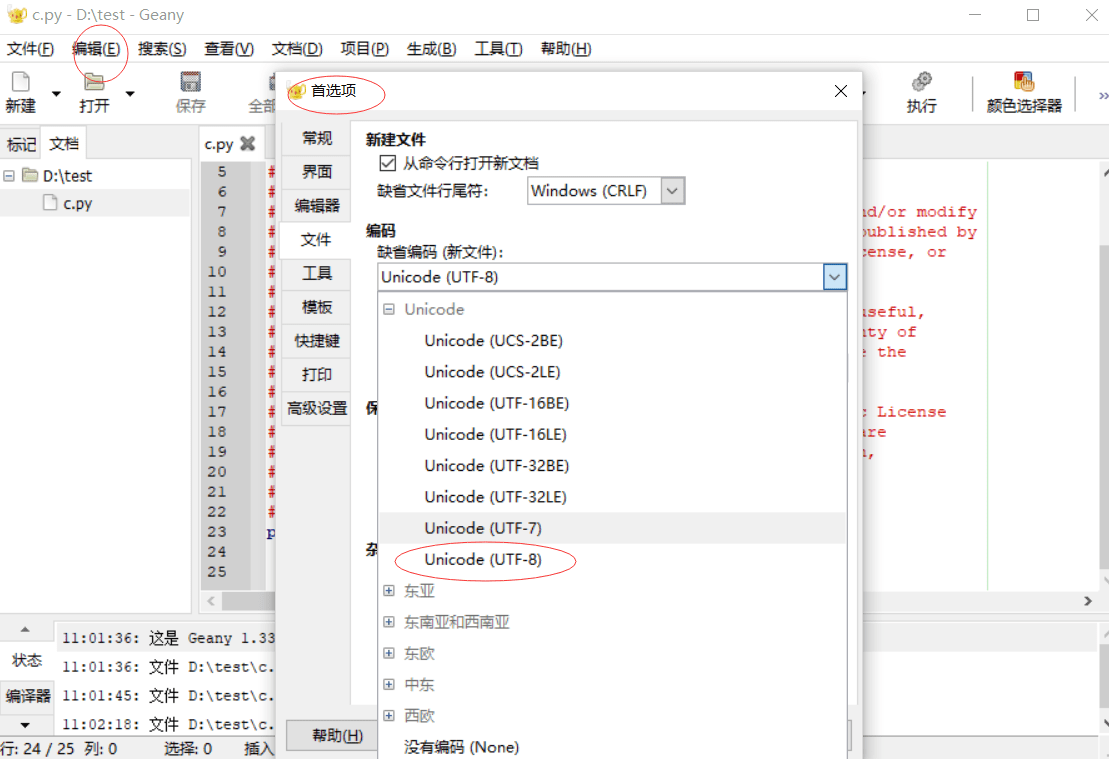
Task: Expand the 西欧 encoding group
Action: 387,715
